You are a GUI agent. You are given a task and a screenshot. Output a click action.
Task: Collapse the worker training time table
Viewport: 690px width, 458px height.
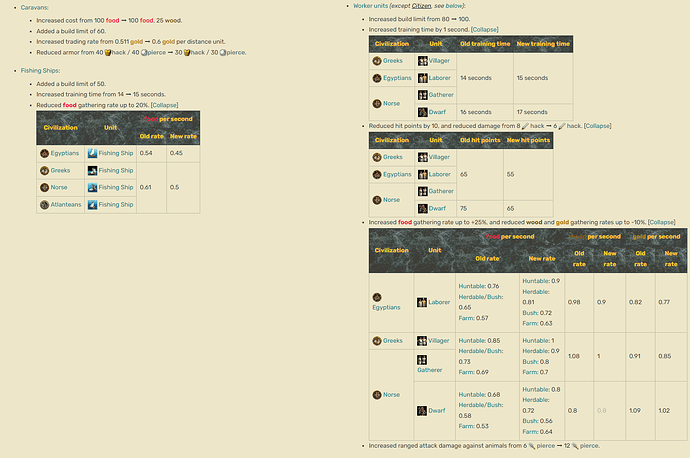click(x=484, y=30)
